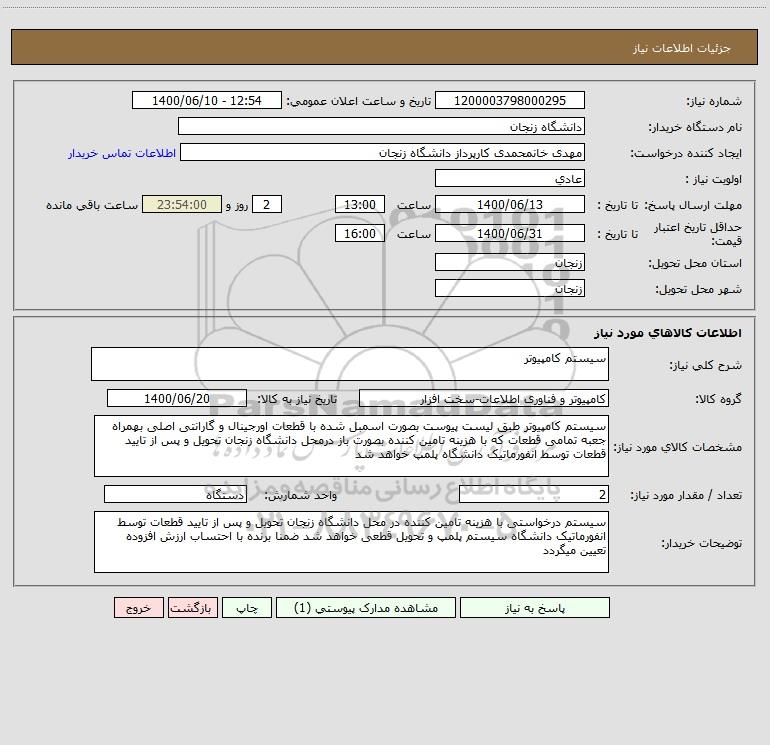Click the unit field دستگاه

click(x=175, y=495)
